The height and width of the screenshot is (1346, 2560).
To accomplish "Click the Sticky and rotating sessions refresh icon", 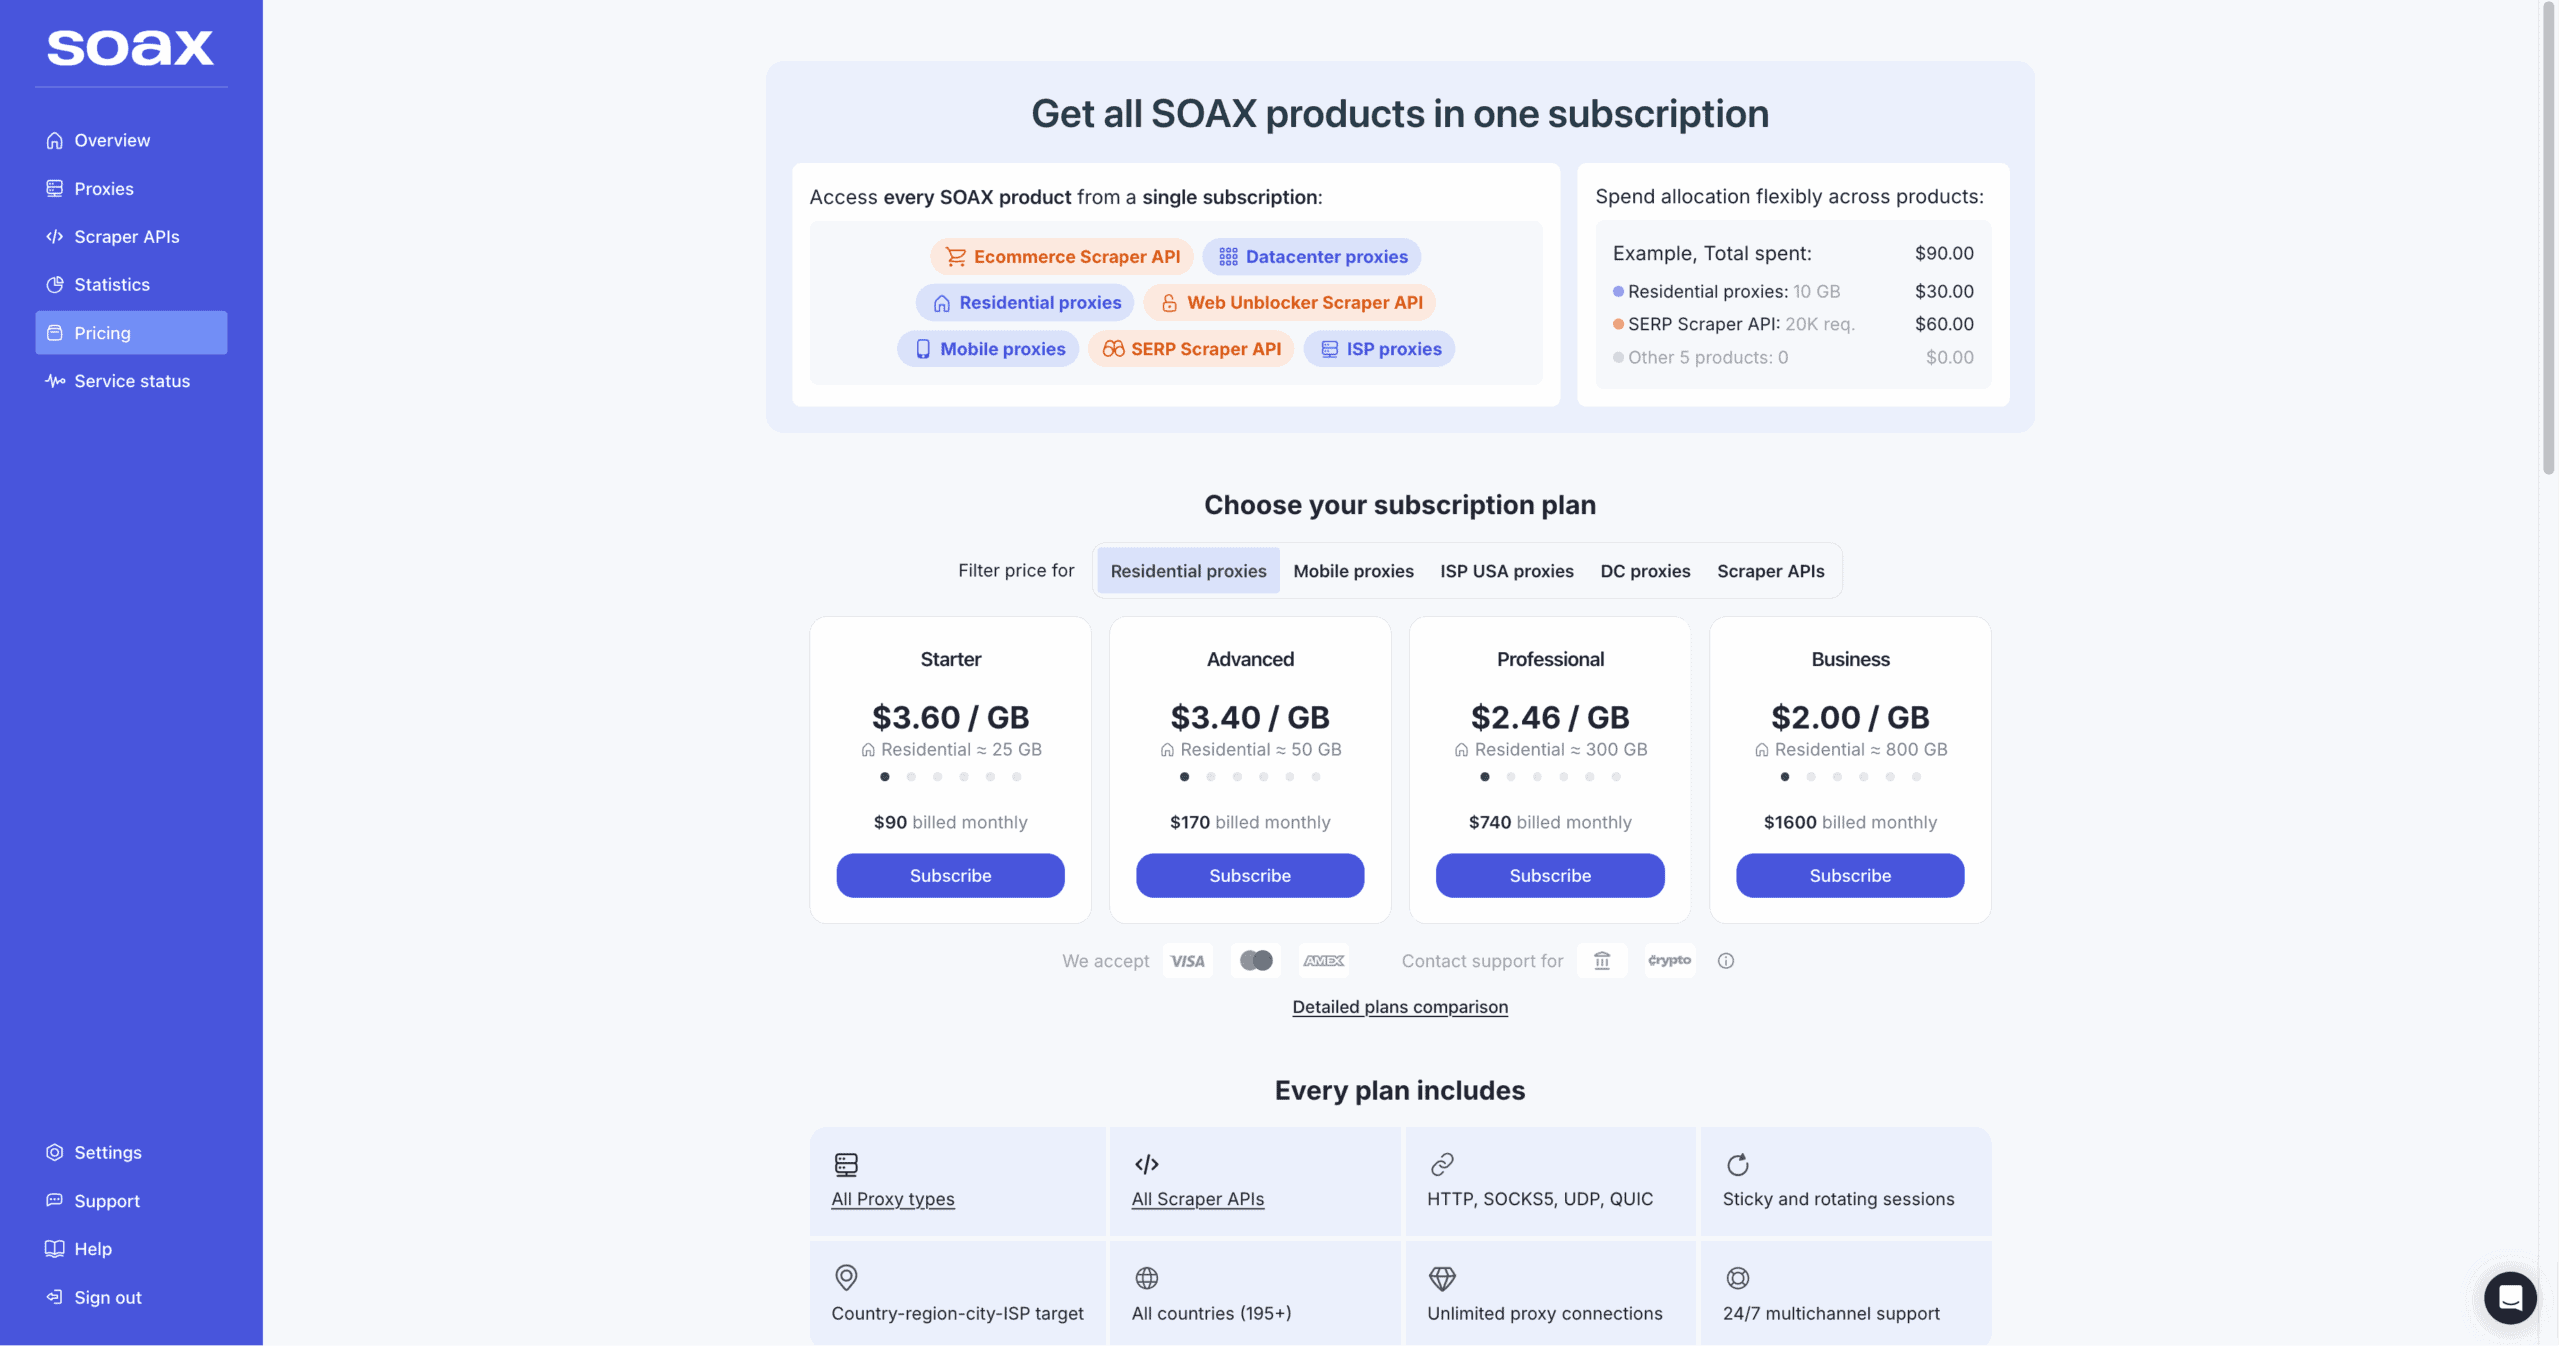I will [1738, 1164].
